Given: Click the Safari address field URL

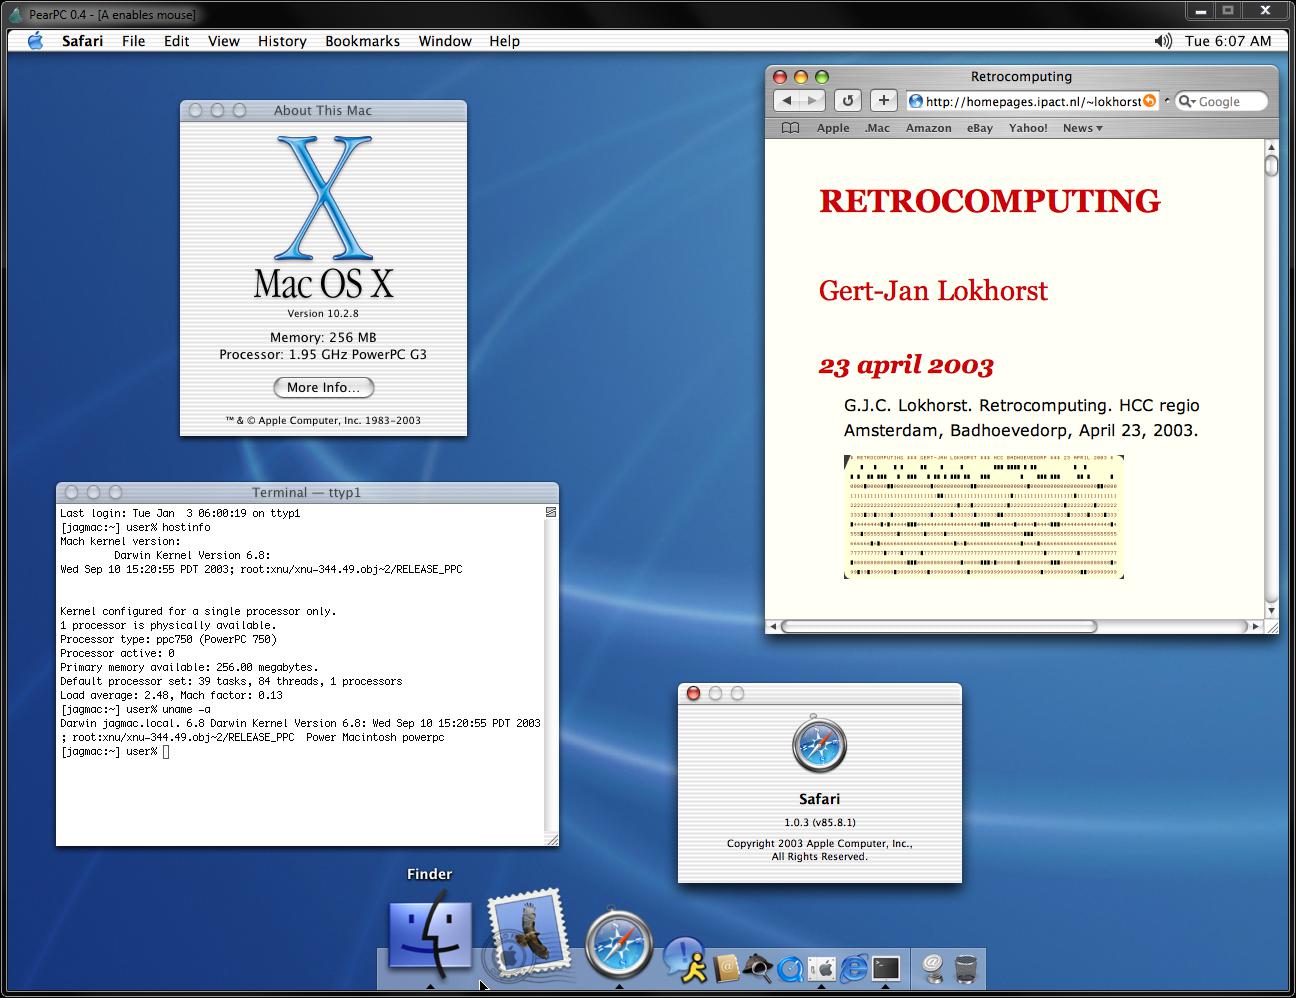Looking at the screenshot, I should click(x=1033, y=101).
